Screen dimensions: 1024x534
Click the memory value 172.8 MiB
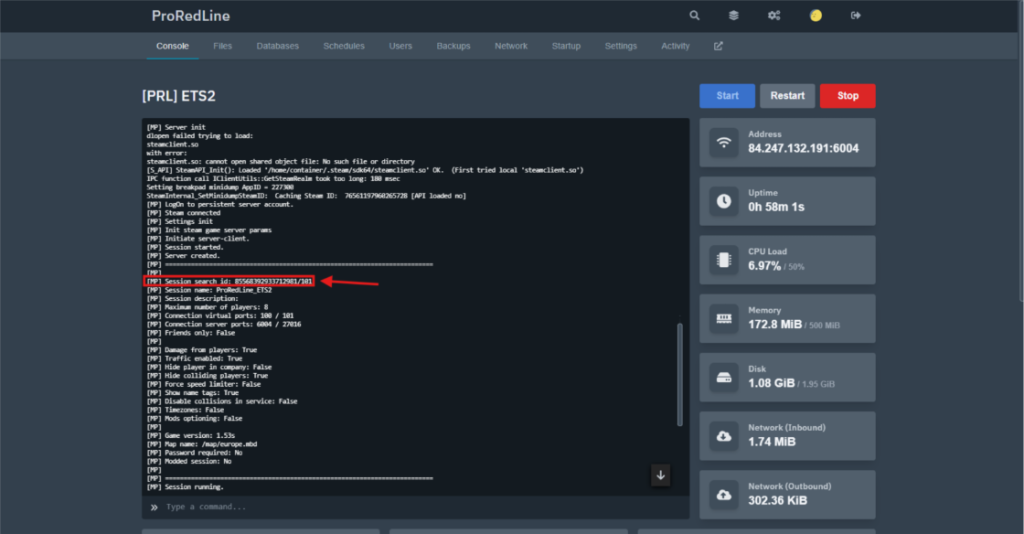(775, 324)
